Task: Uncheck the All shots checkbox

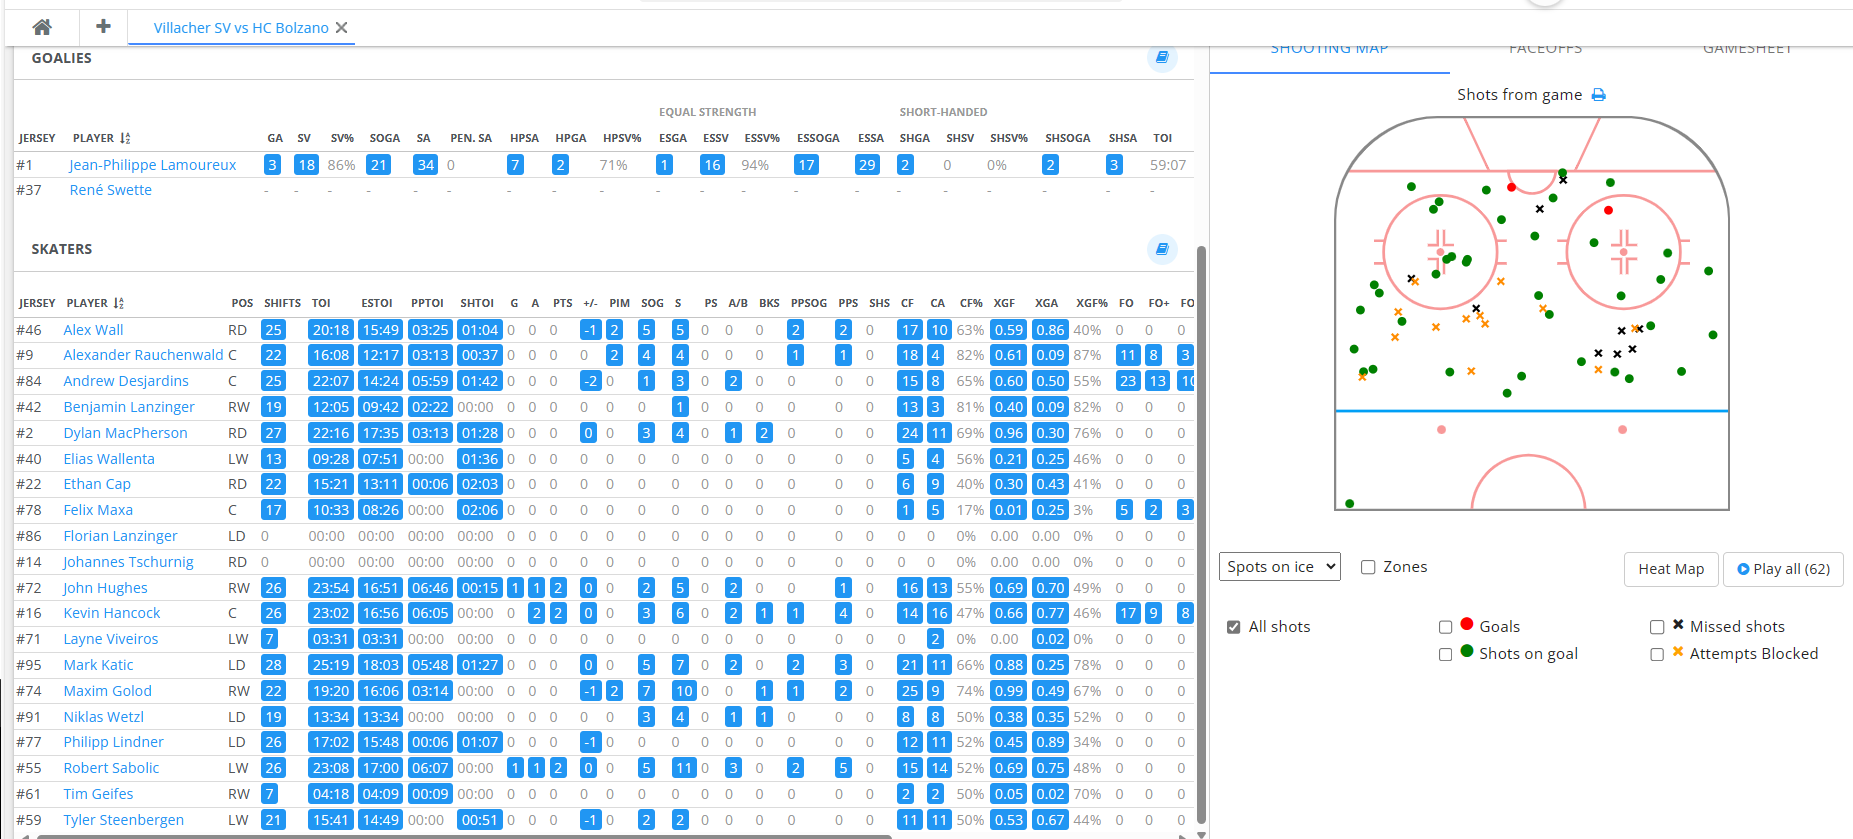Action: tap(1234, 627)
